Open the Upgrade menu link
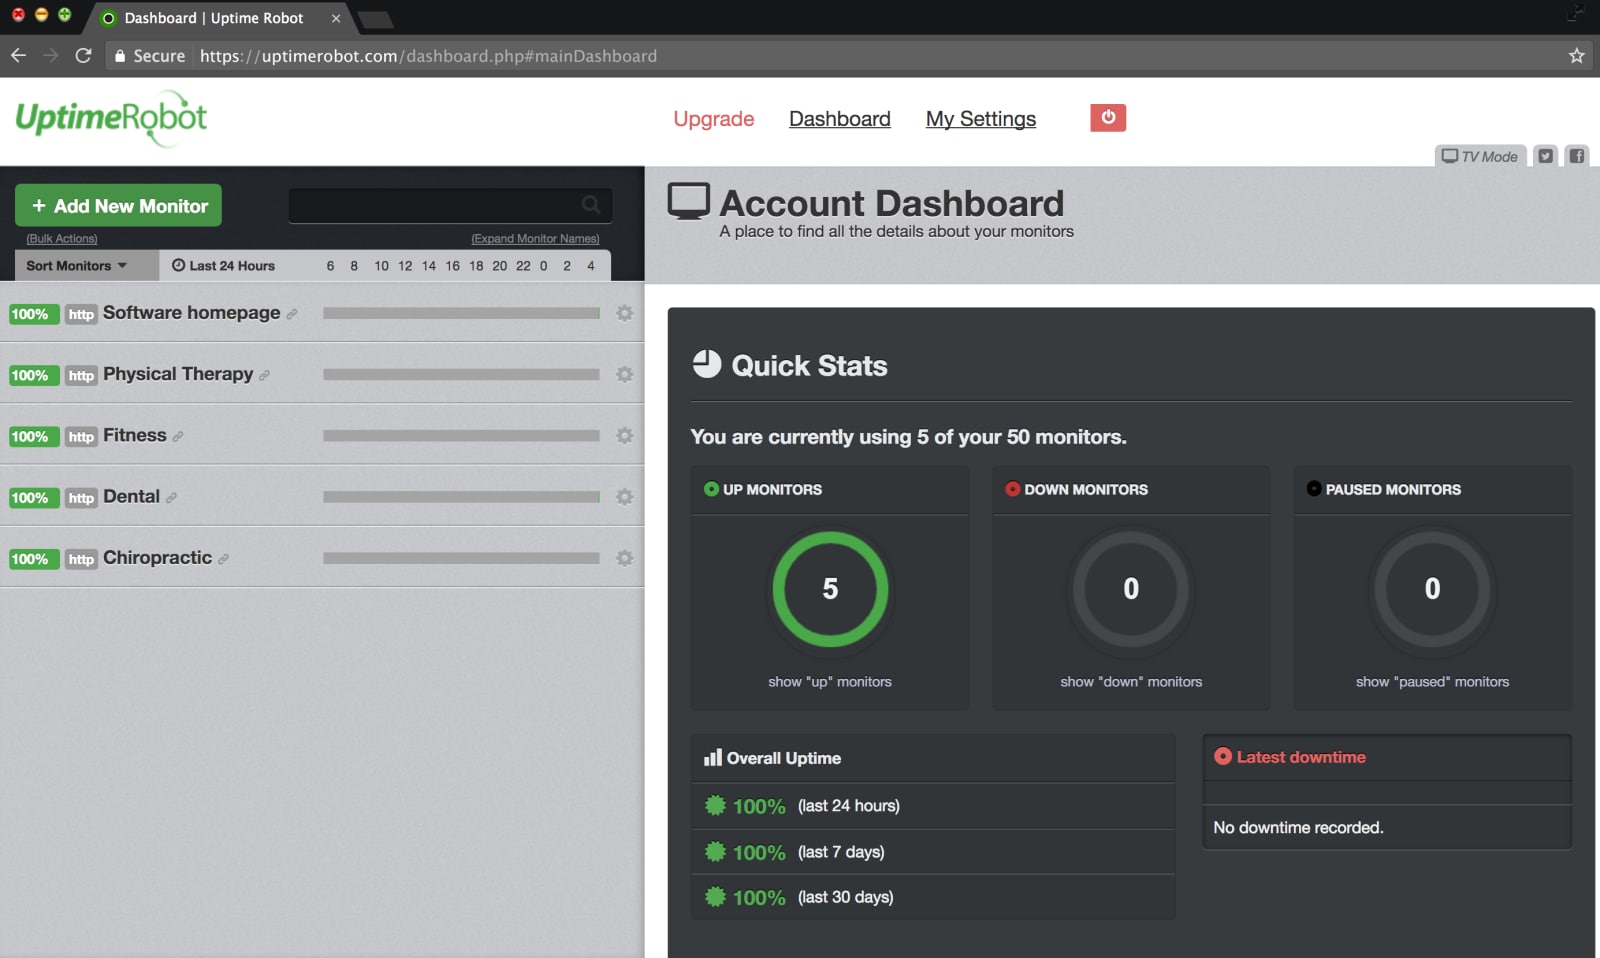This screenshot has width=1600, height=958. click(714, 119)
